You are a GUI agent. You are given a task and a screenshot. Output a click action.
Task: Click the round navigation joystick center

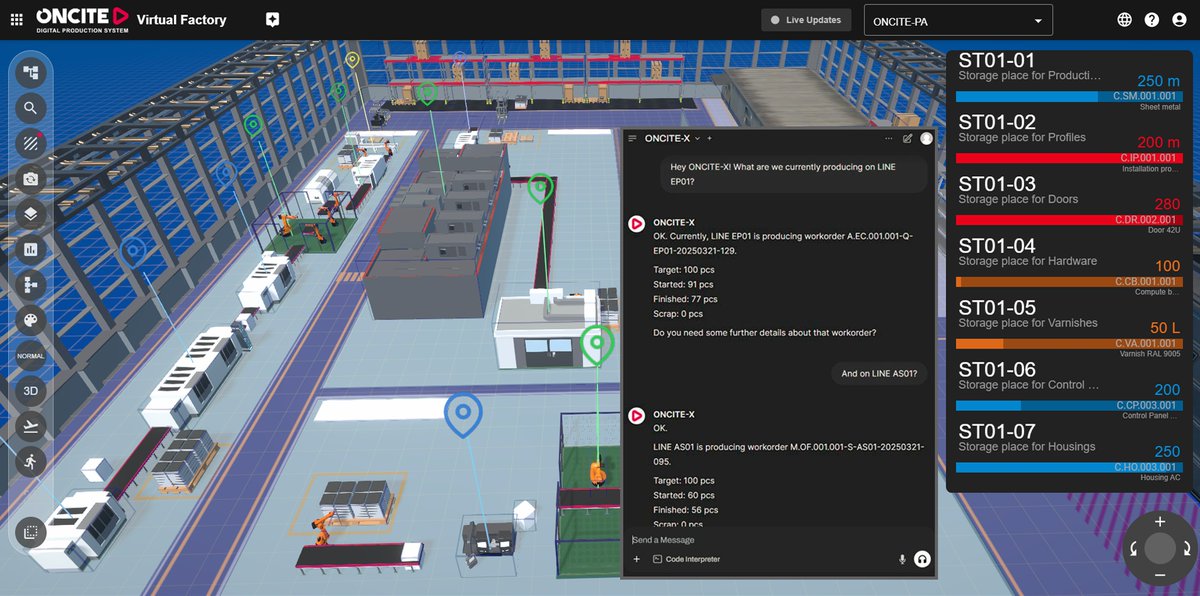tap(1159, 548)
